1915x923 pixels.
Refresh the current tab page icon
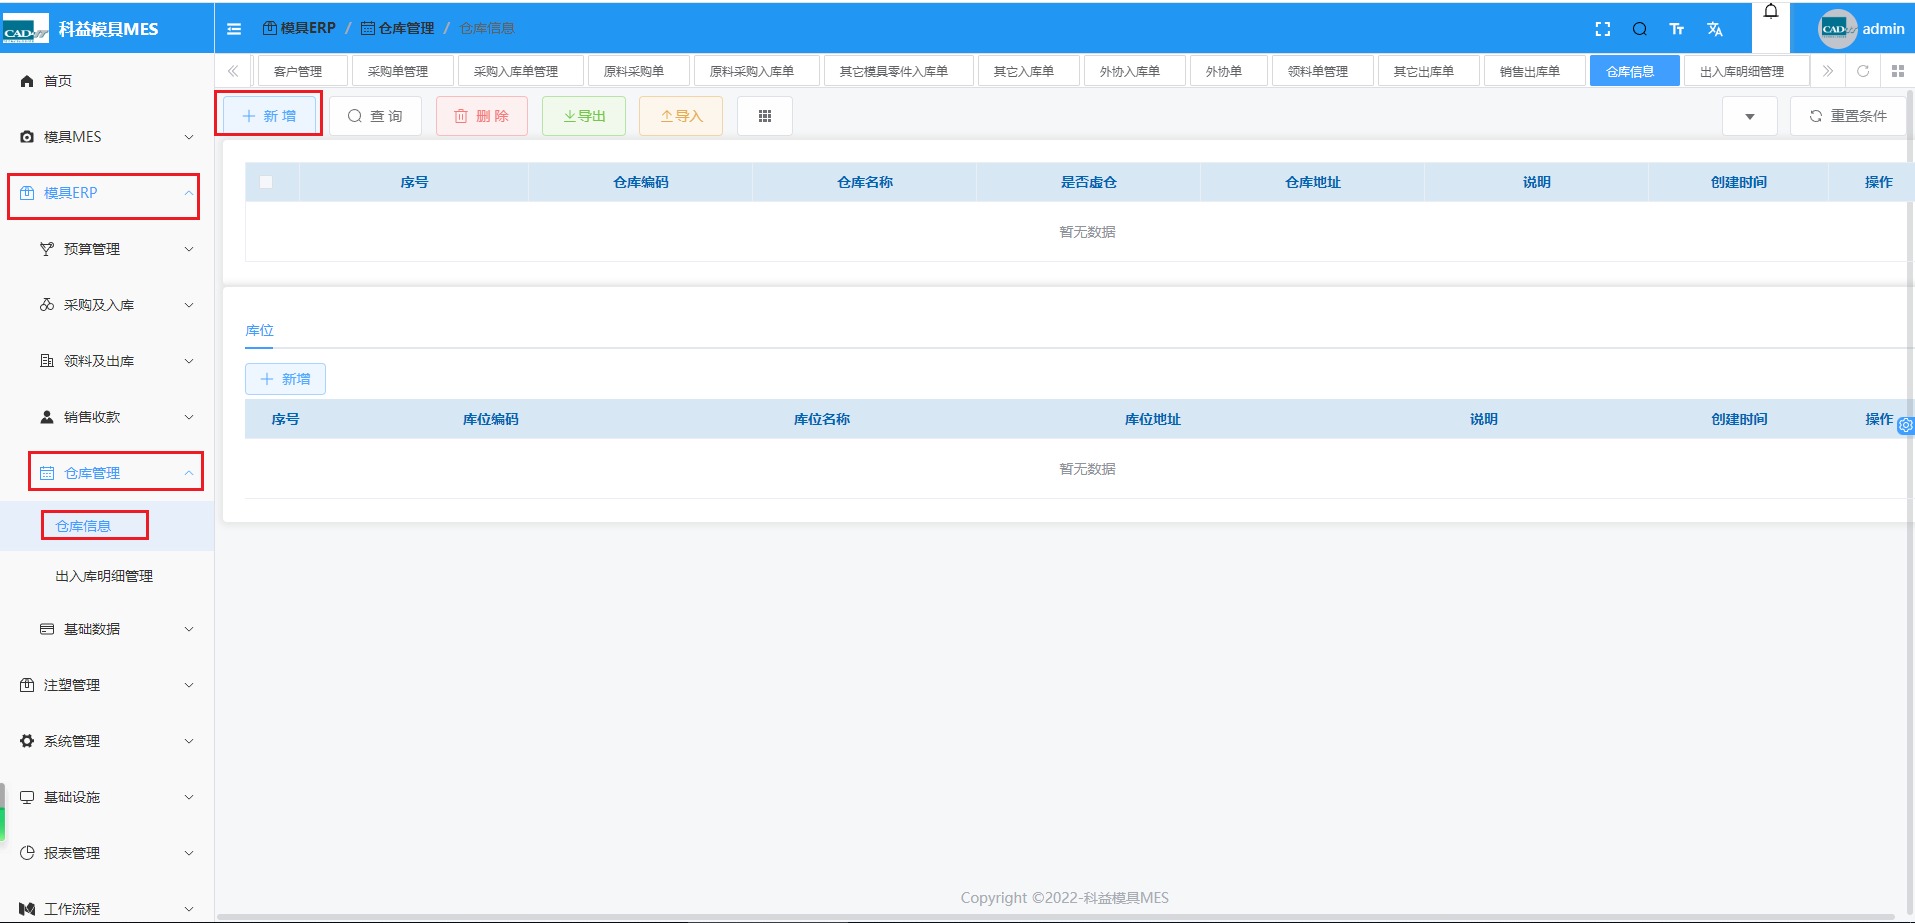tap(1863, 71)
